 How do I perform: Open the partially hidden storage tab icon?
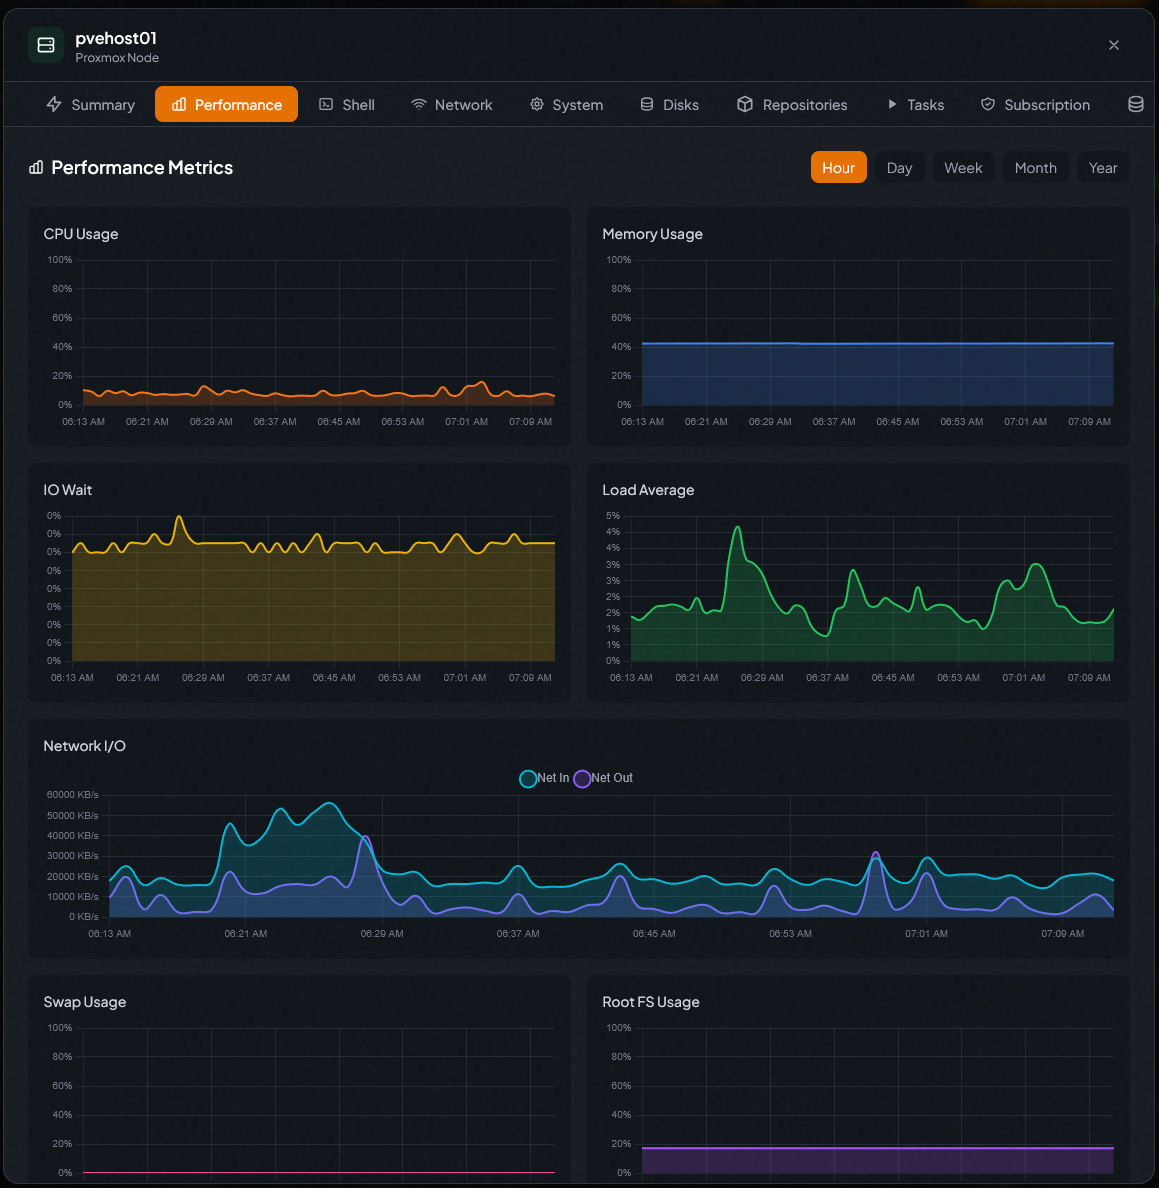click(1135, 104)
